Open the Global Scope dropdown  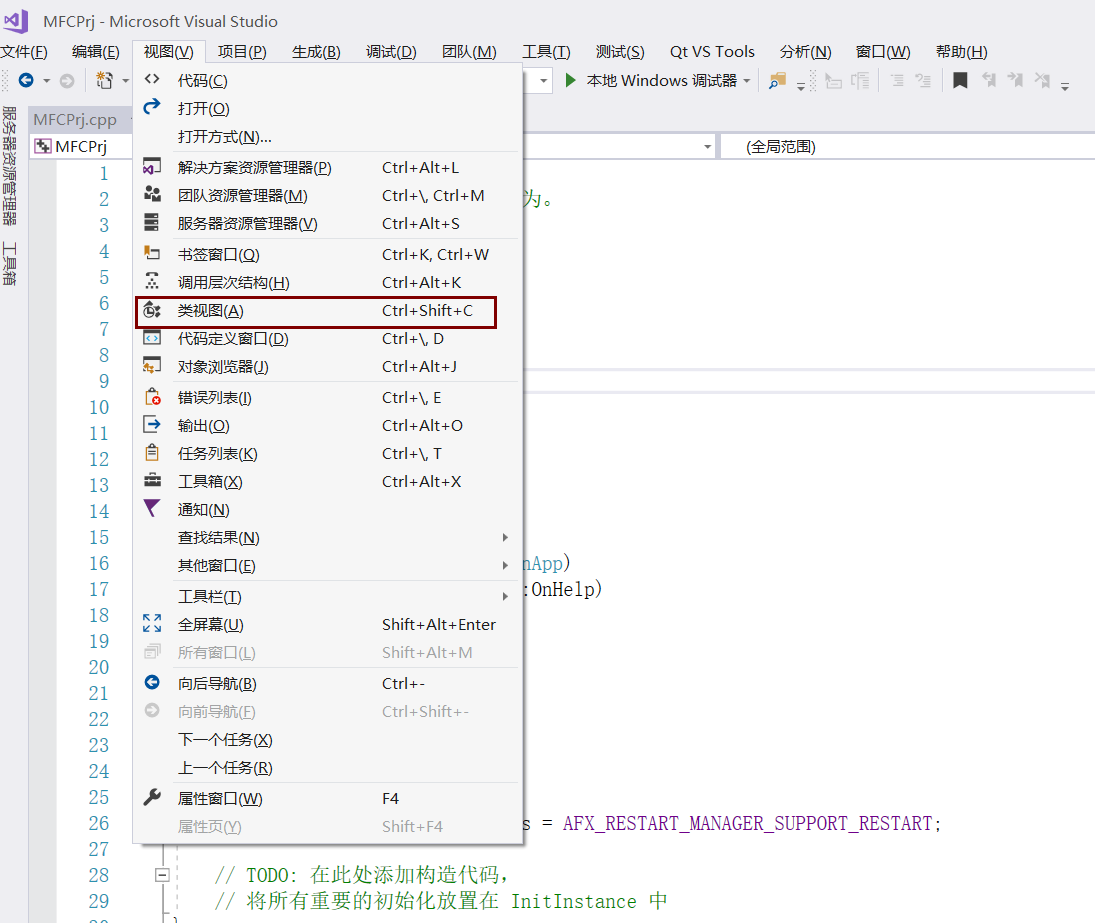click(x=908, y=147)
